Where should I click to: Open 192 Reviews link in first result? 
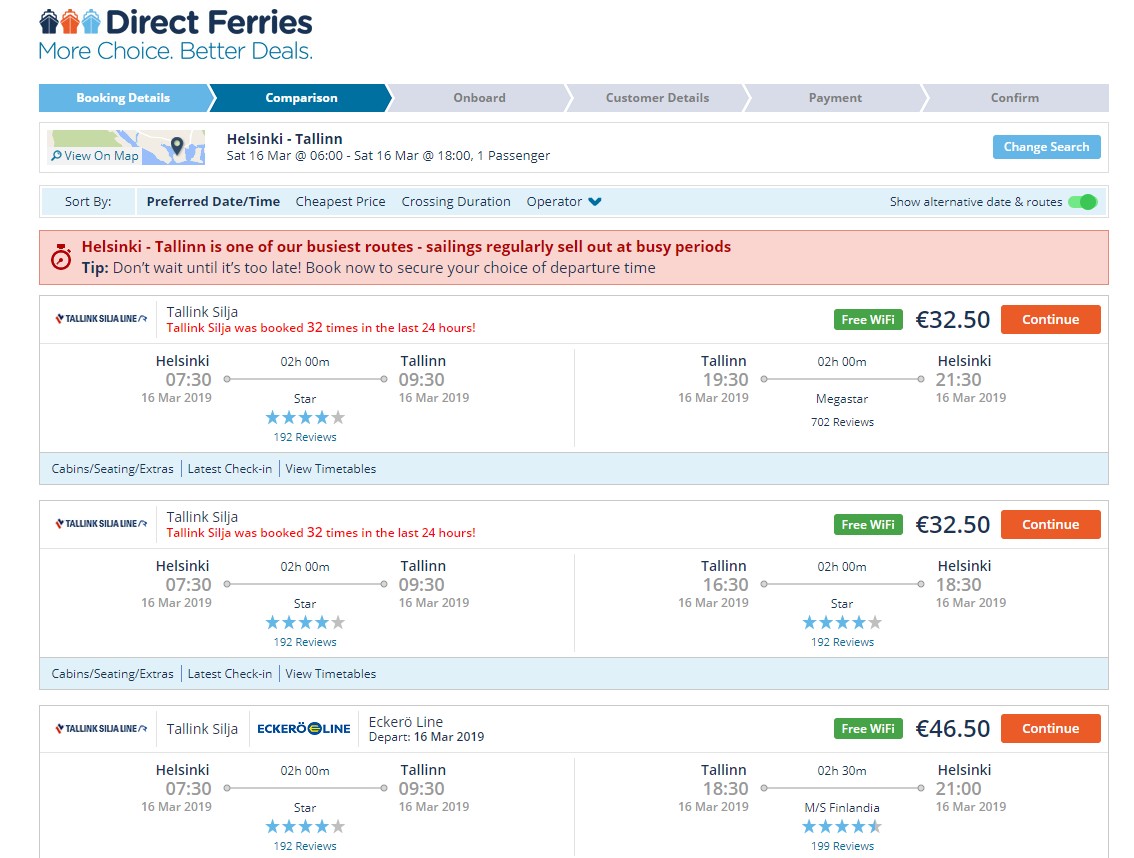pos(304,437)
